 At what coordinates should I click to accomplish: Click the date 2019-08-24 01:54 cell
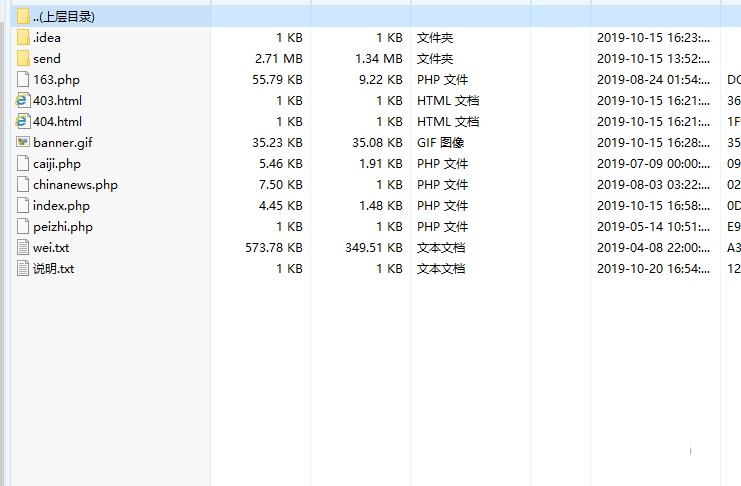coord(653,79)
